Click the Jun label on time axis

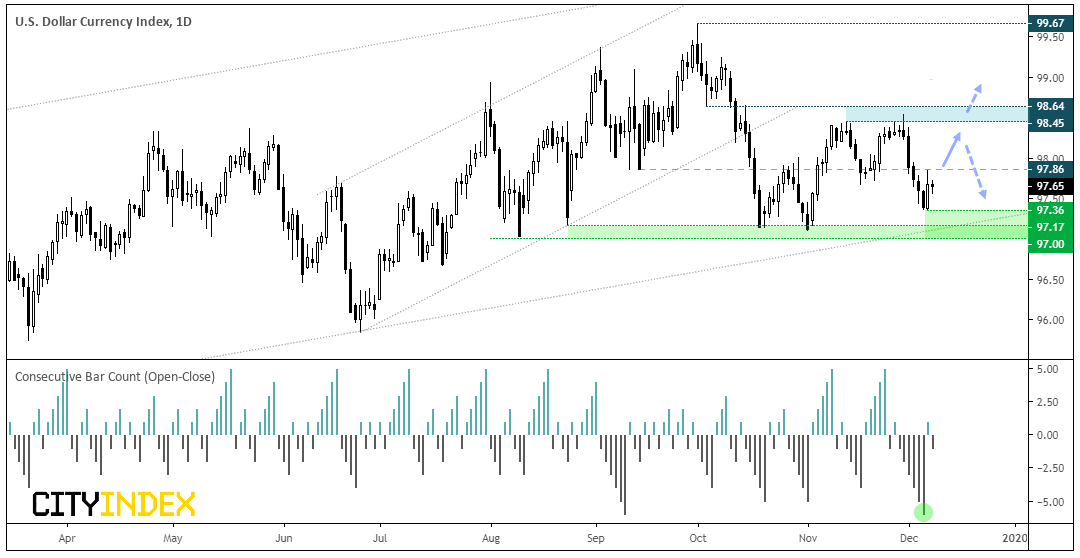pos(283,536)
